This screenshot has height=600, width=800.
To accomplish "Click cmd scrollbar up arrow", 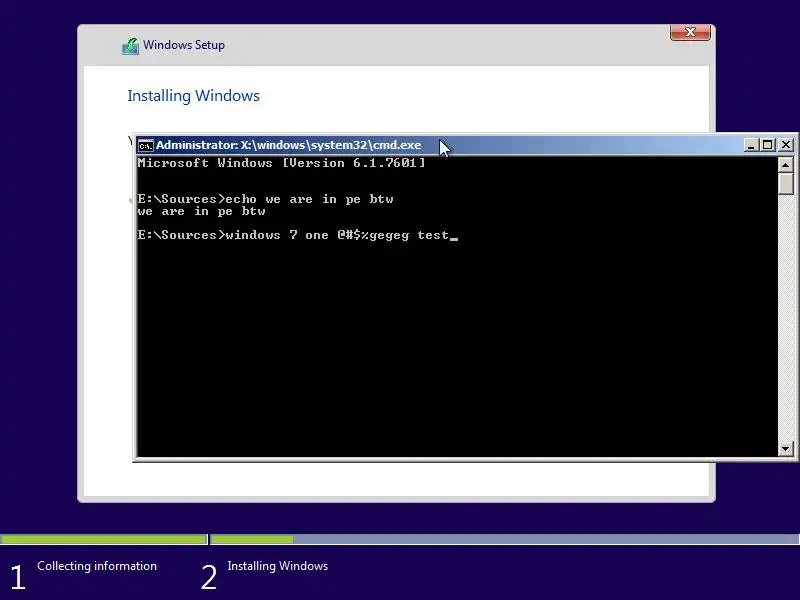I will pos(785,164).
